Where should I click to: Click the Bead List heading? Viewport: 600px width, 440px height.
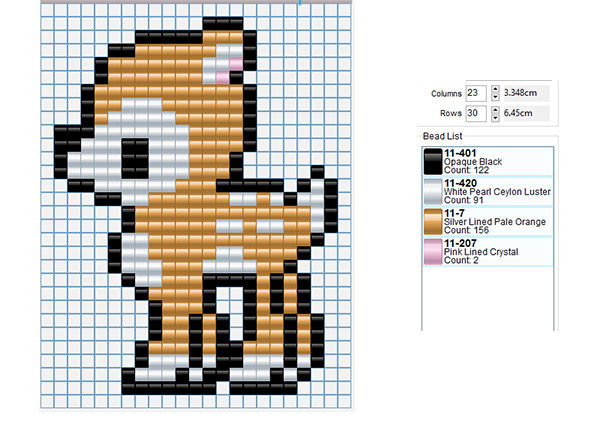point(442,136)
